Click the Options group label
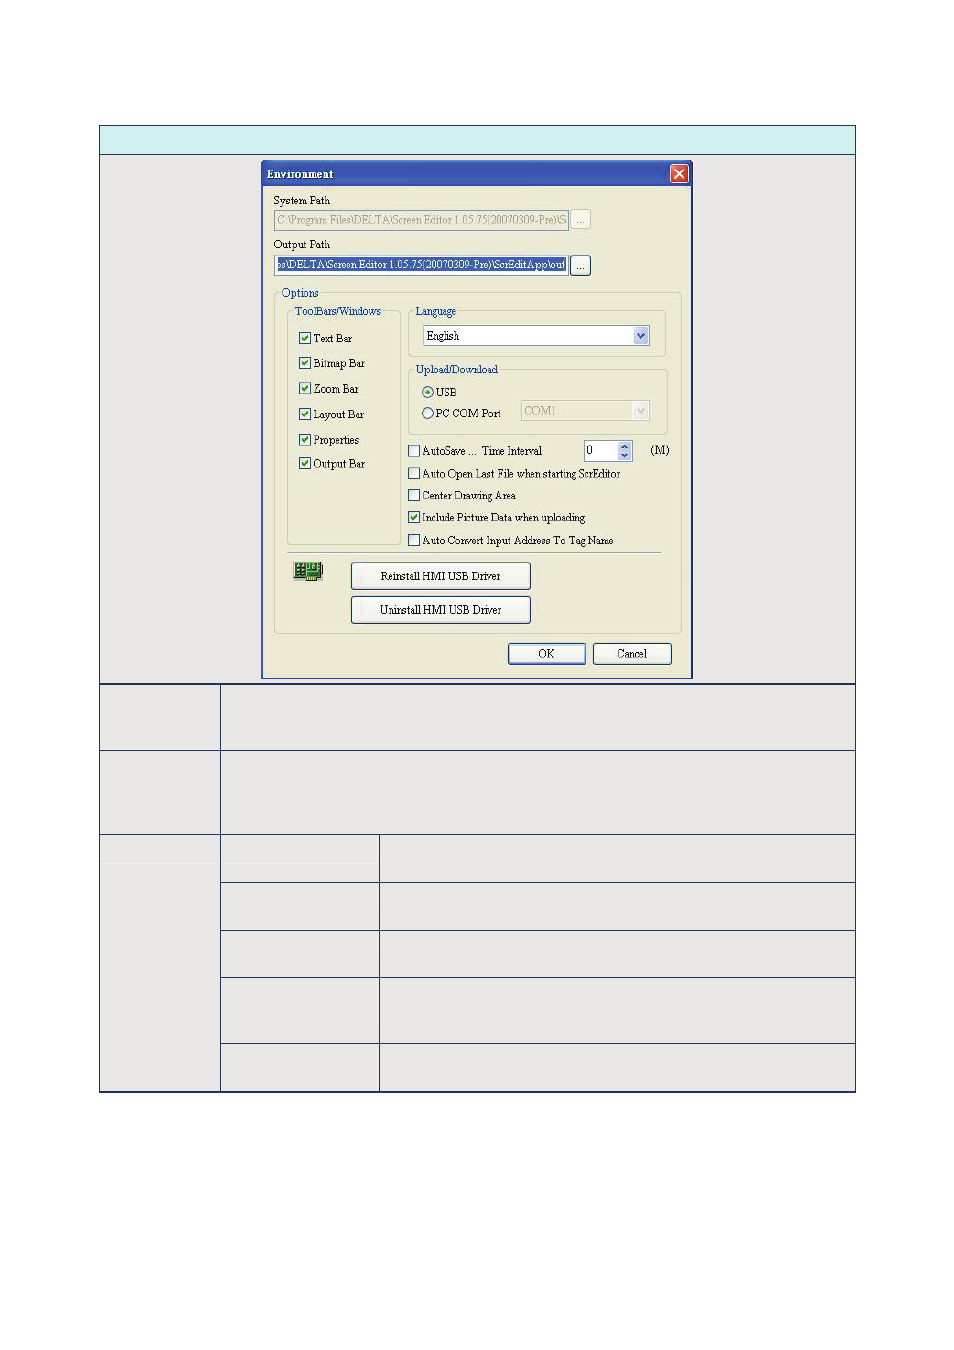Viewport: 954px width, 1350px height. (x=300, y=293)
